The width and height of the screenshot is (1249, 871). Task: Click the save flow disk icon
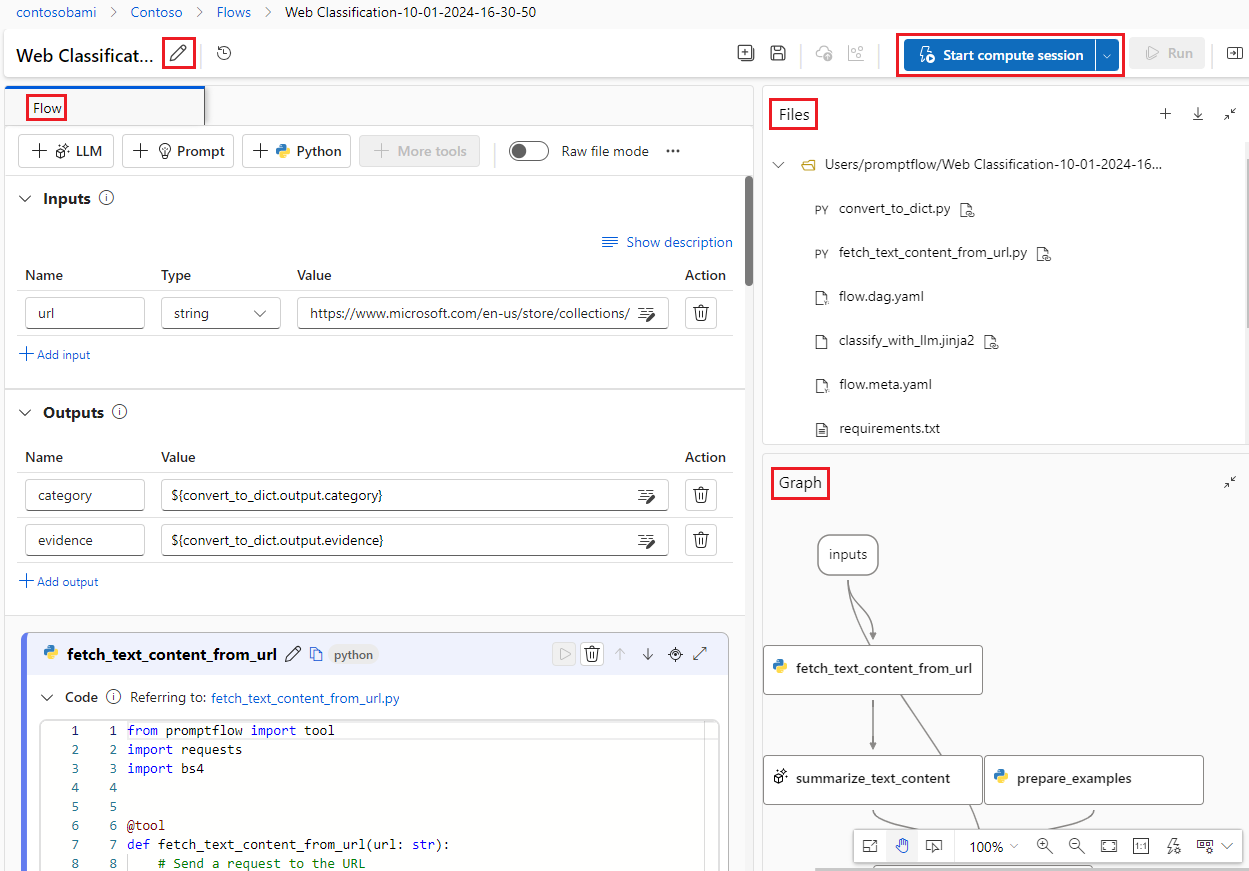click(x=778, y=54)
